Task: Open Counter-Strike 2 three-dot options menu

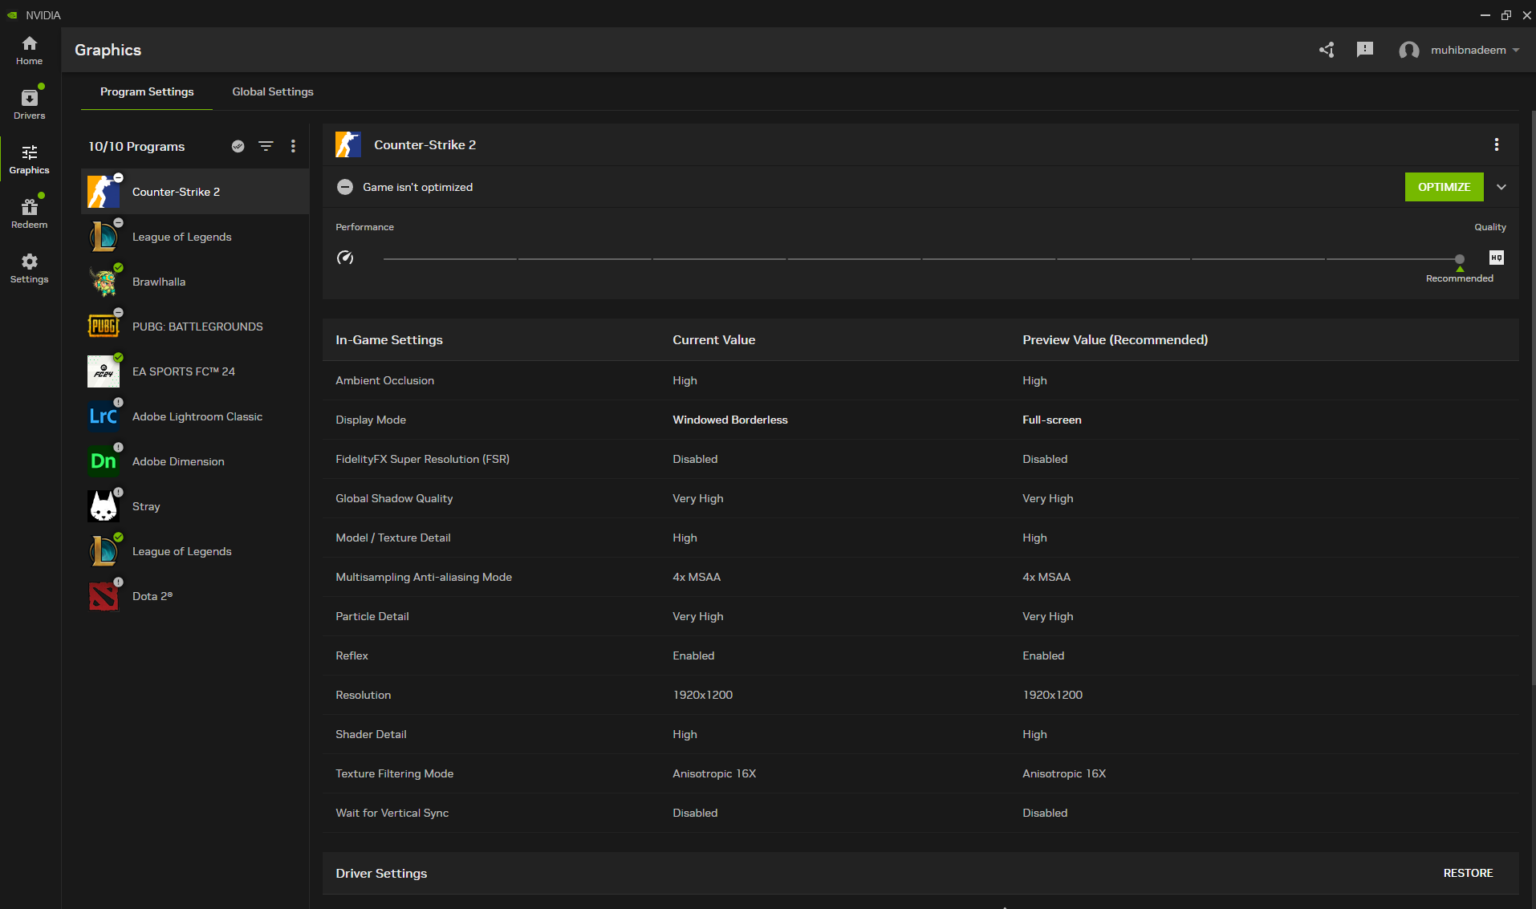Action: click(x=1496, y=145)
